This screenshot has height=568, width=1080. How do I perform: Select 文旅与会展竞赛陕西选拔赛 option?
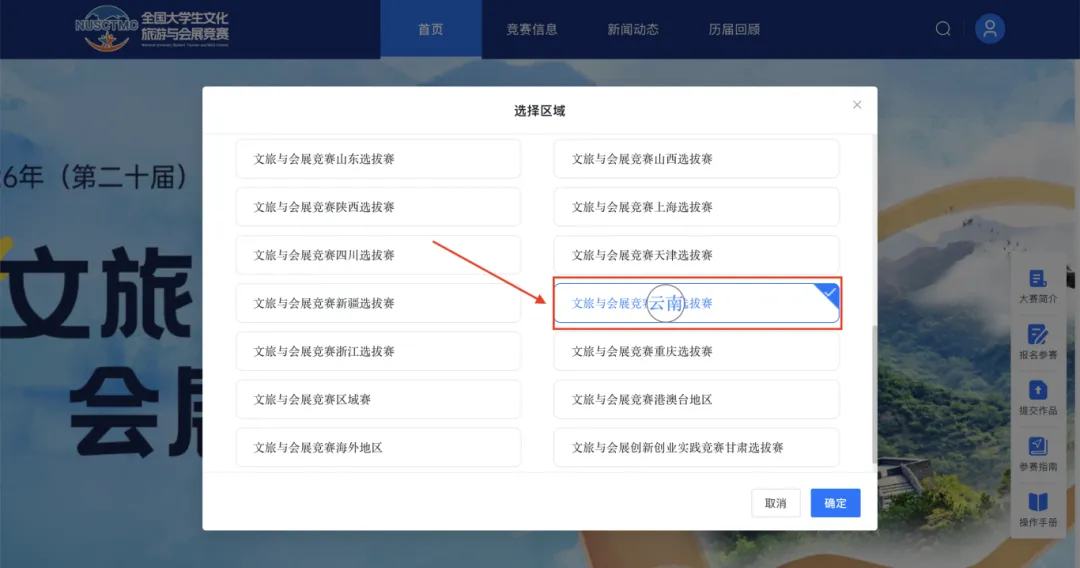378,207
